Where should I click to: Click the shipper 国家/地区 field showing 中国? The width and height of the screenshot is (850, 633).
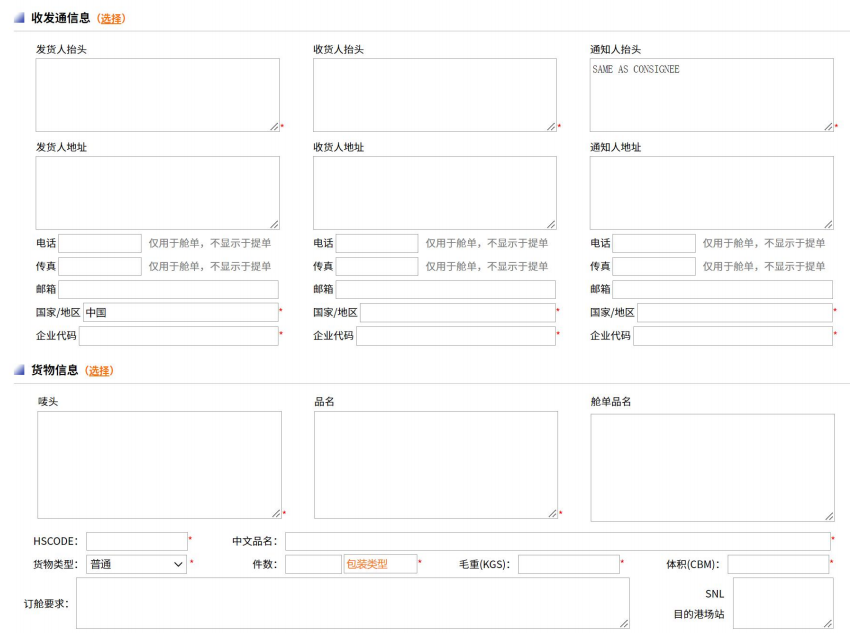click(181, 313)
